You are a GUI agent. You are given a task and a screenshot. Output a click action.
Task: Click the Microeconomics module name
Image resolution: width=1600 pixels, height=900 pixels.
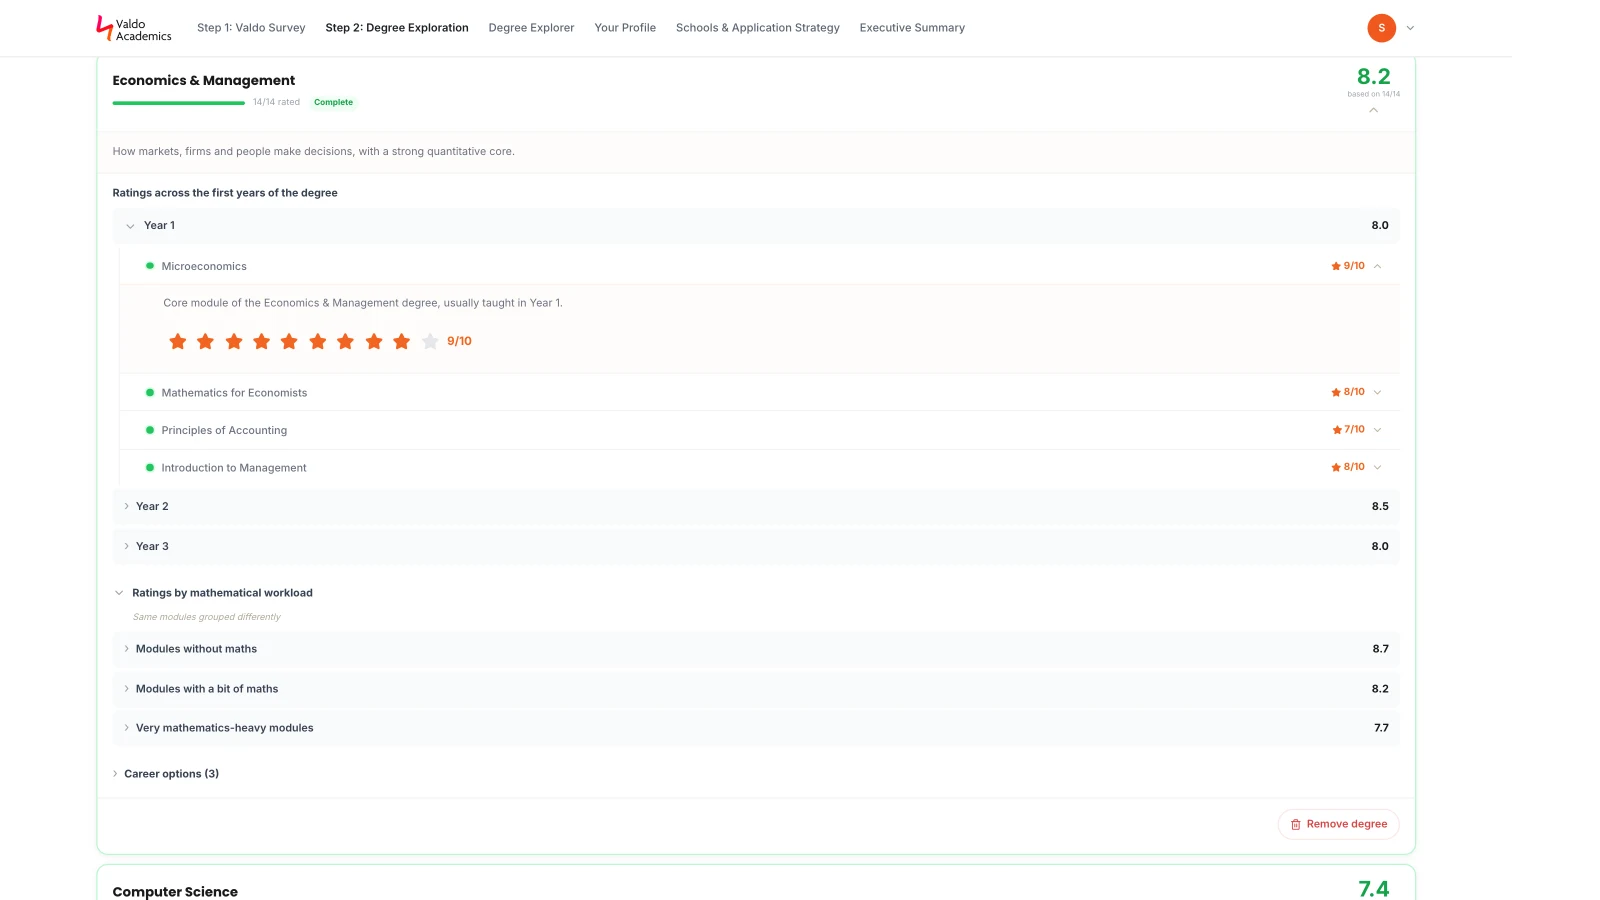(204, 266)
